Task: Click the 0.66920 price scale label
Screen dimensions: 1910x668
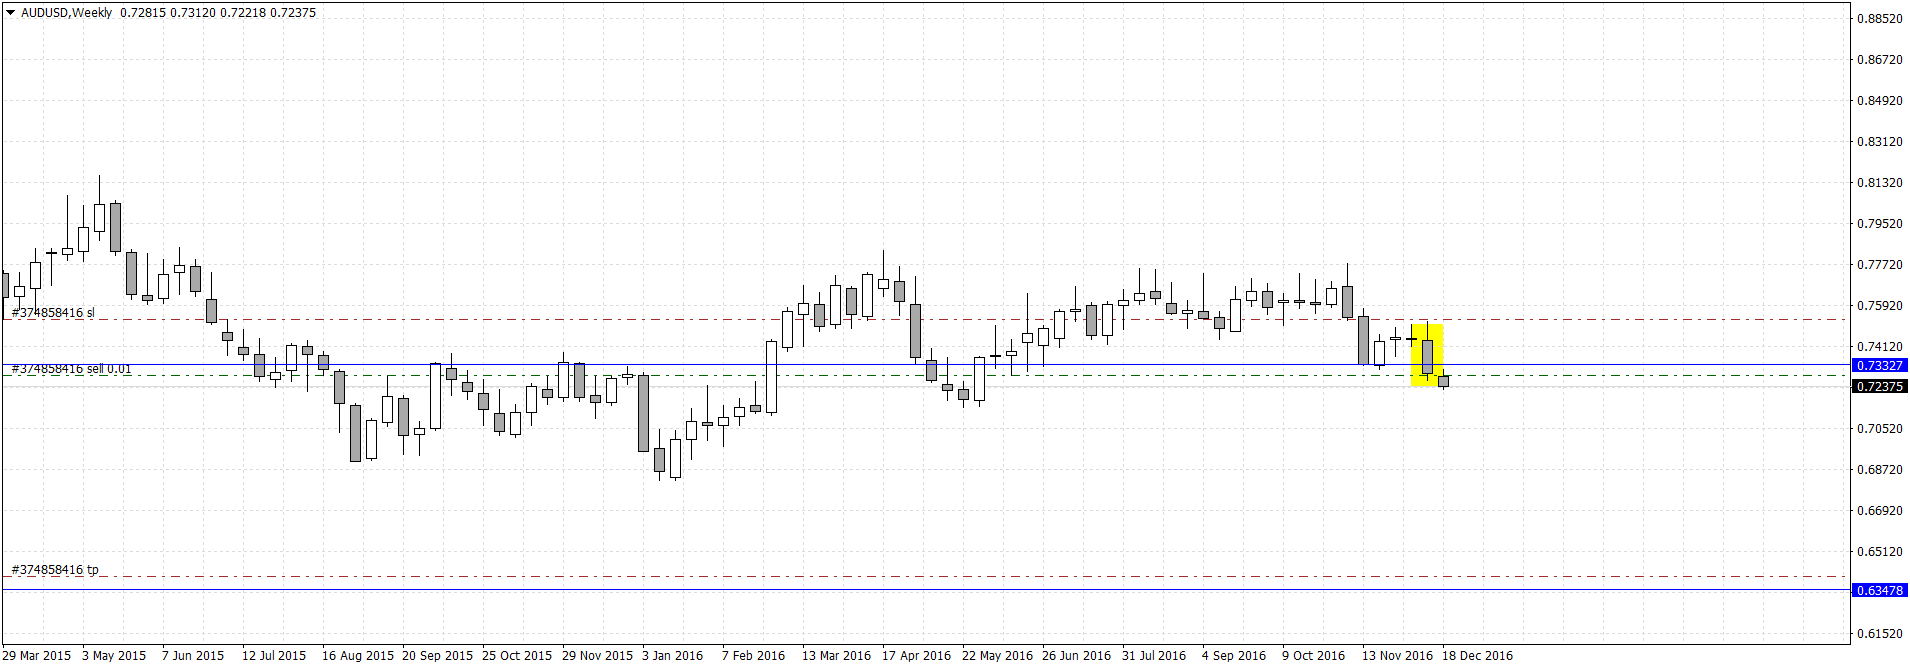Action: [x=1880, y=511]
